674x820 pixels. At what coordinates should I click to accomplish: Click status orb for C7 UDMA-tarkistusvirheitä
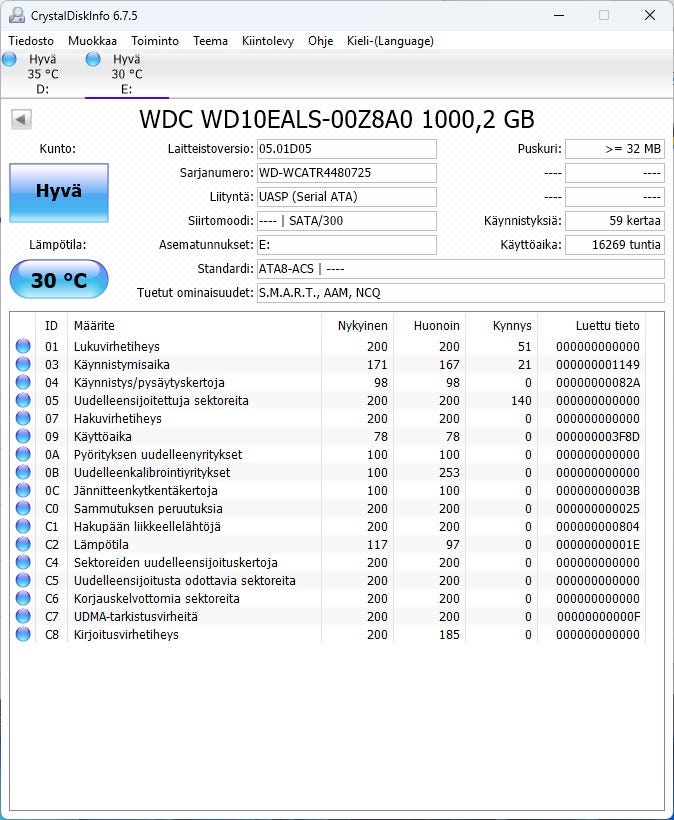coord(23,616)
